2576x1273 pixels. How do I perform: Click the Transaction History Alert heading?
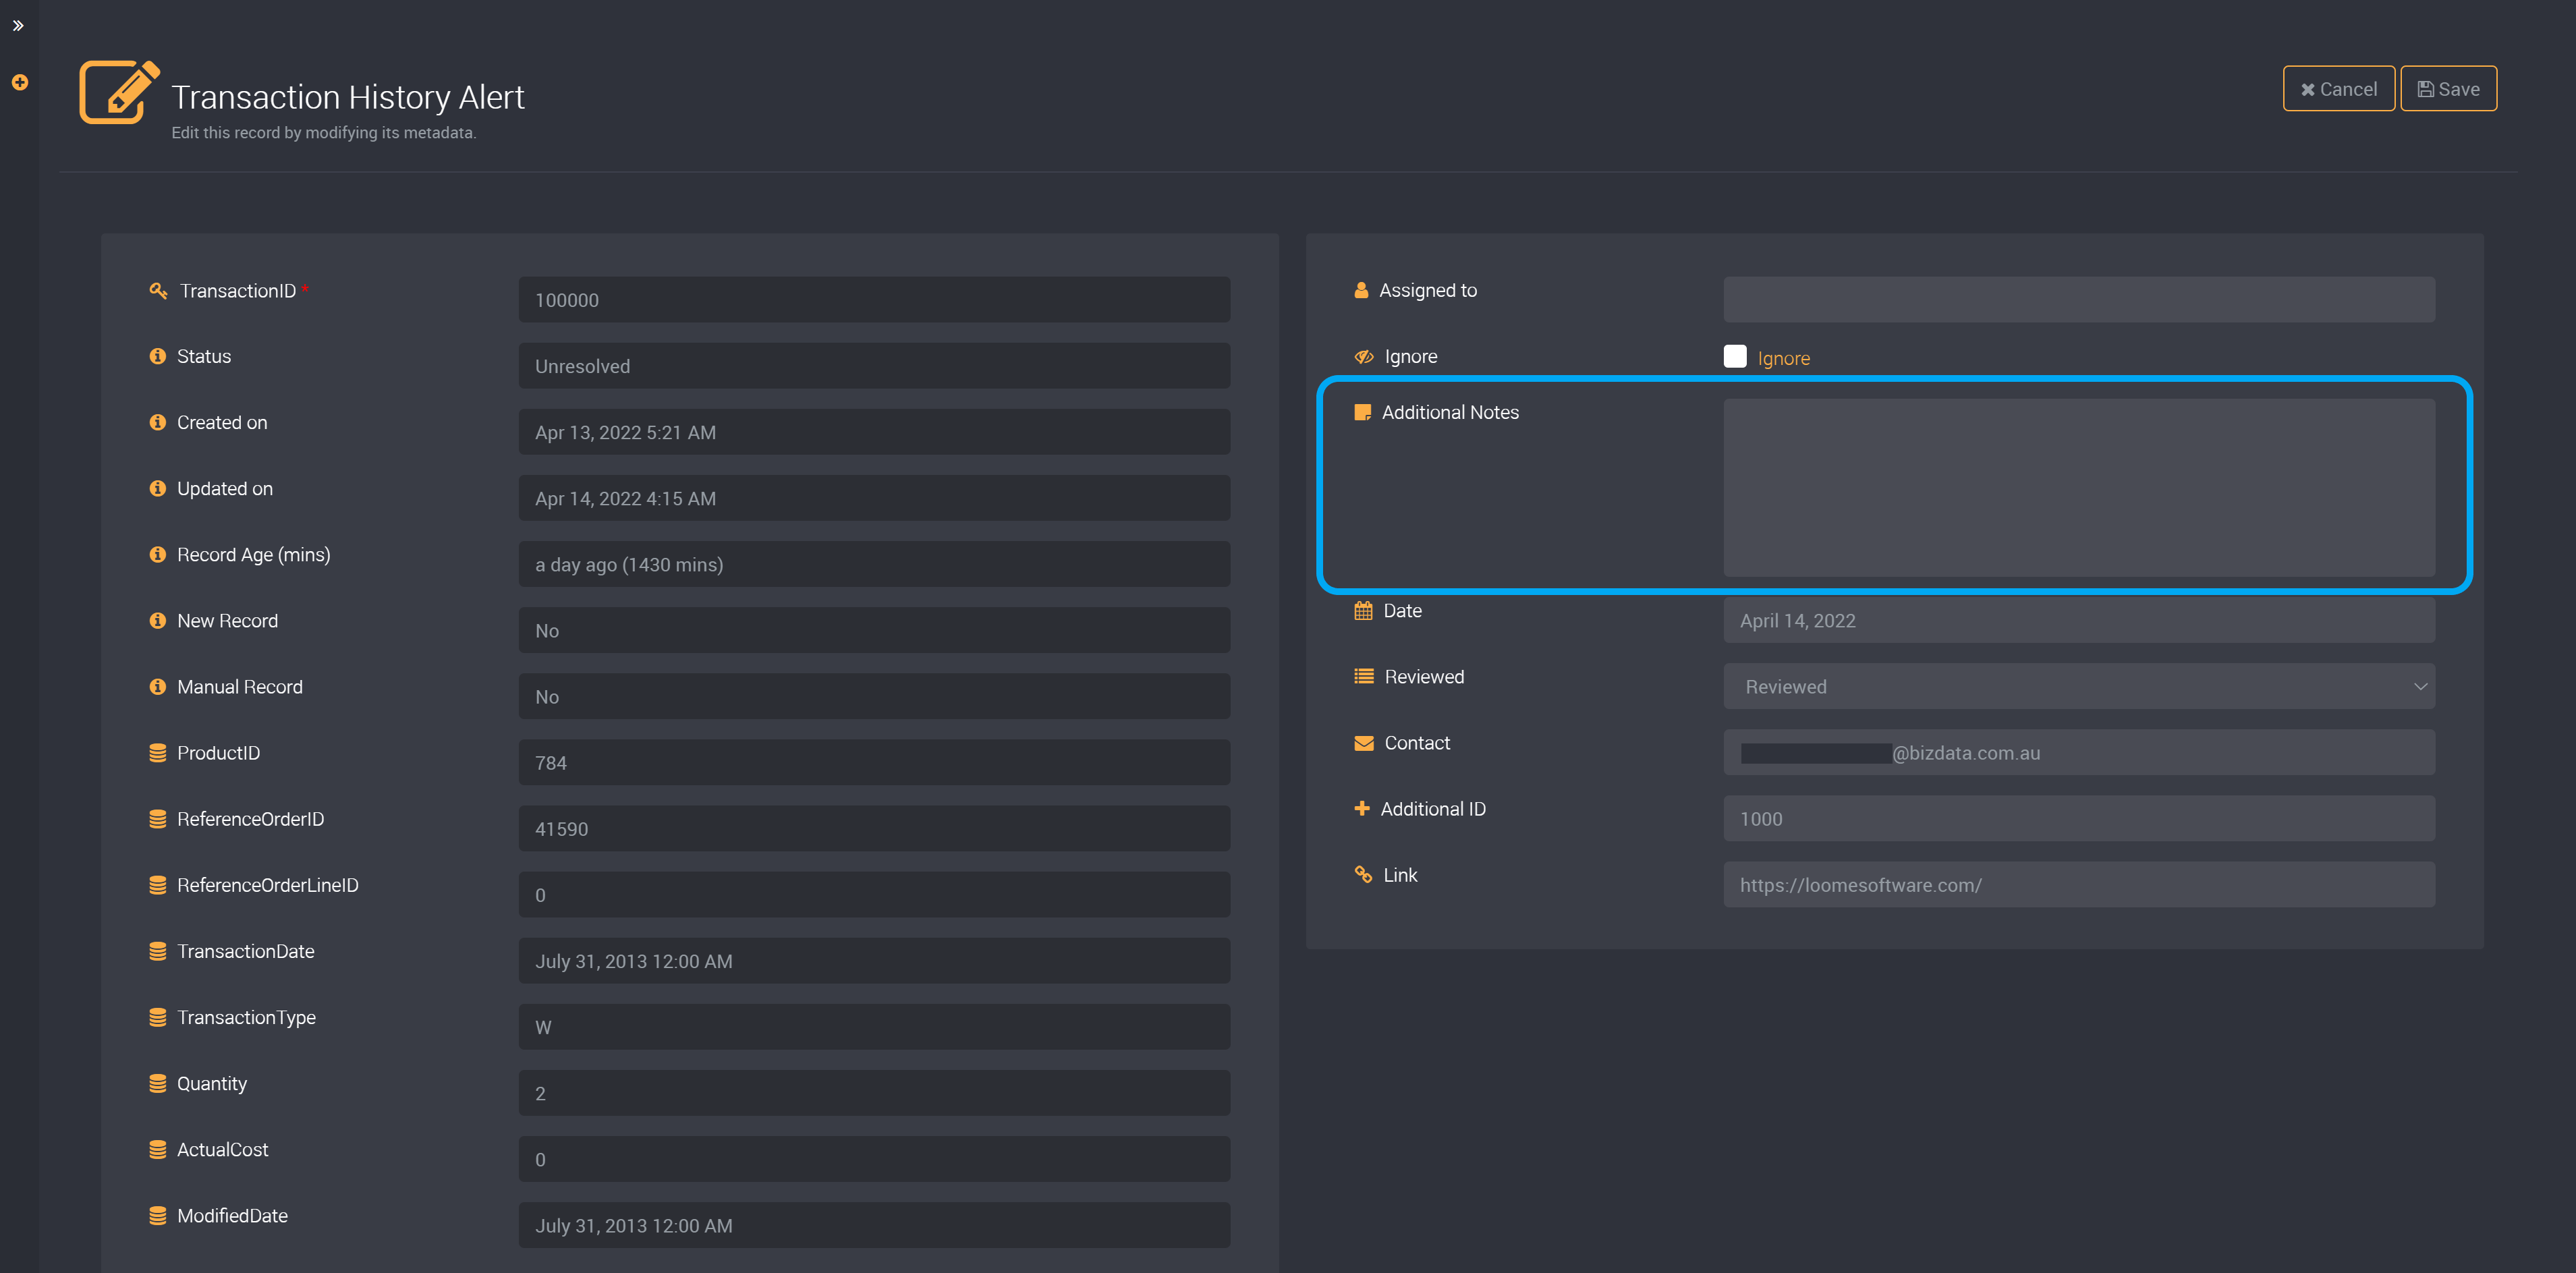pos(347,97)
